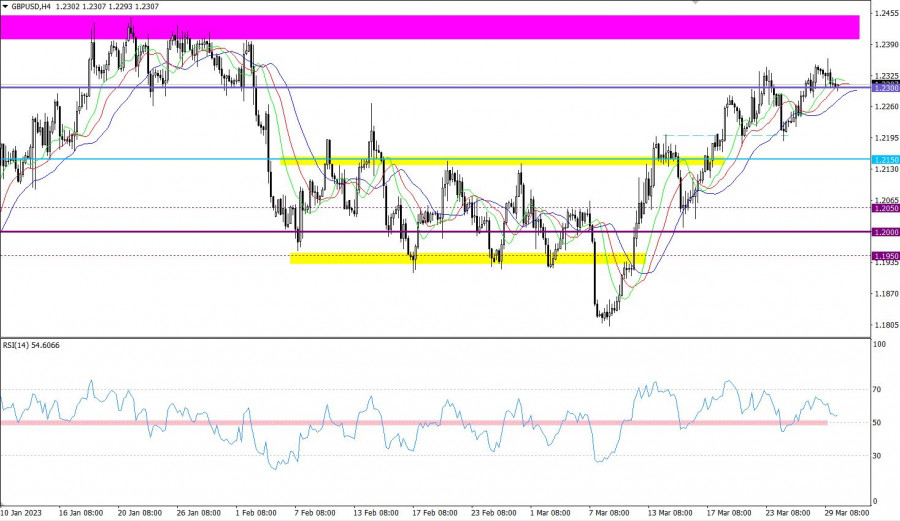900x521 pixels.
Task: Click the 1.2000 purple price label
Action: coord(885,232)
